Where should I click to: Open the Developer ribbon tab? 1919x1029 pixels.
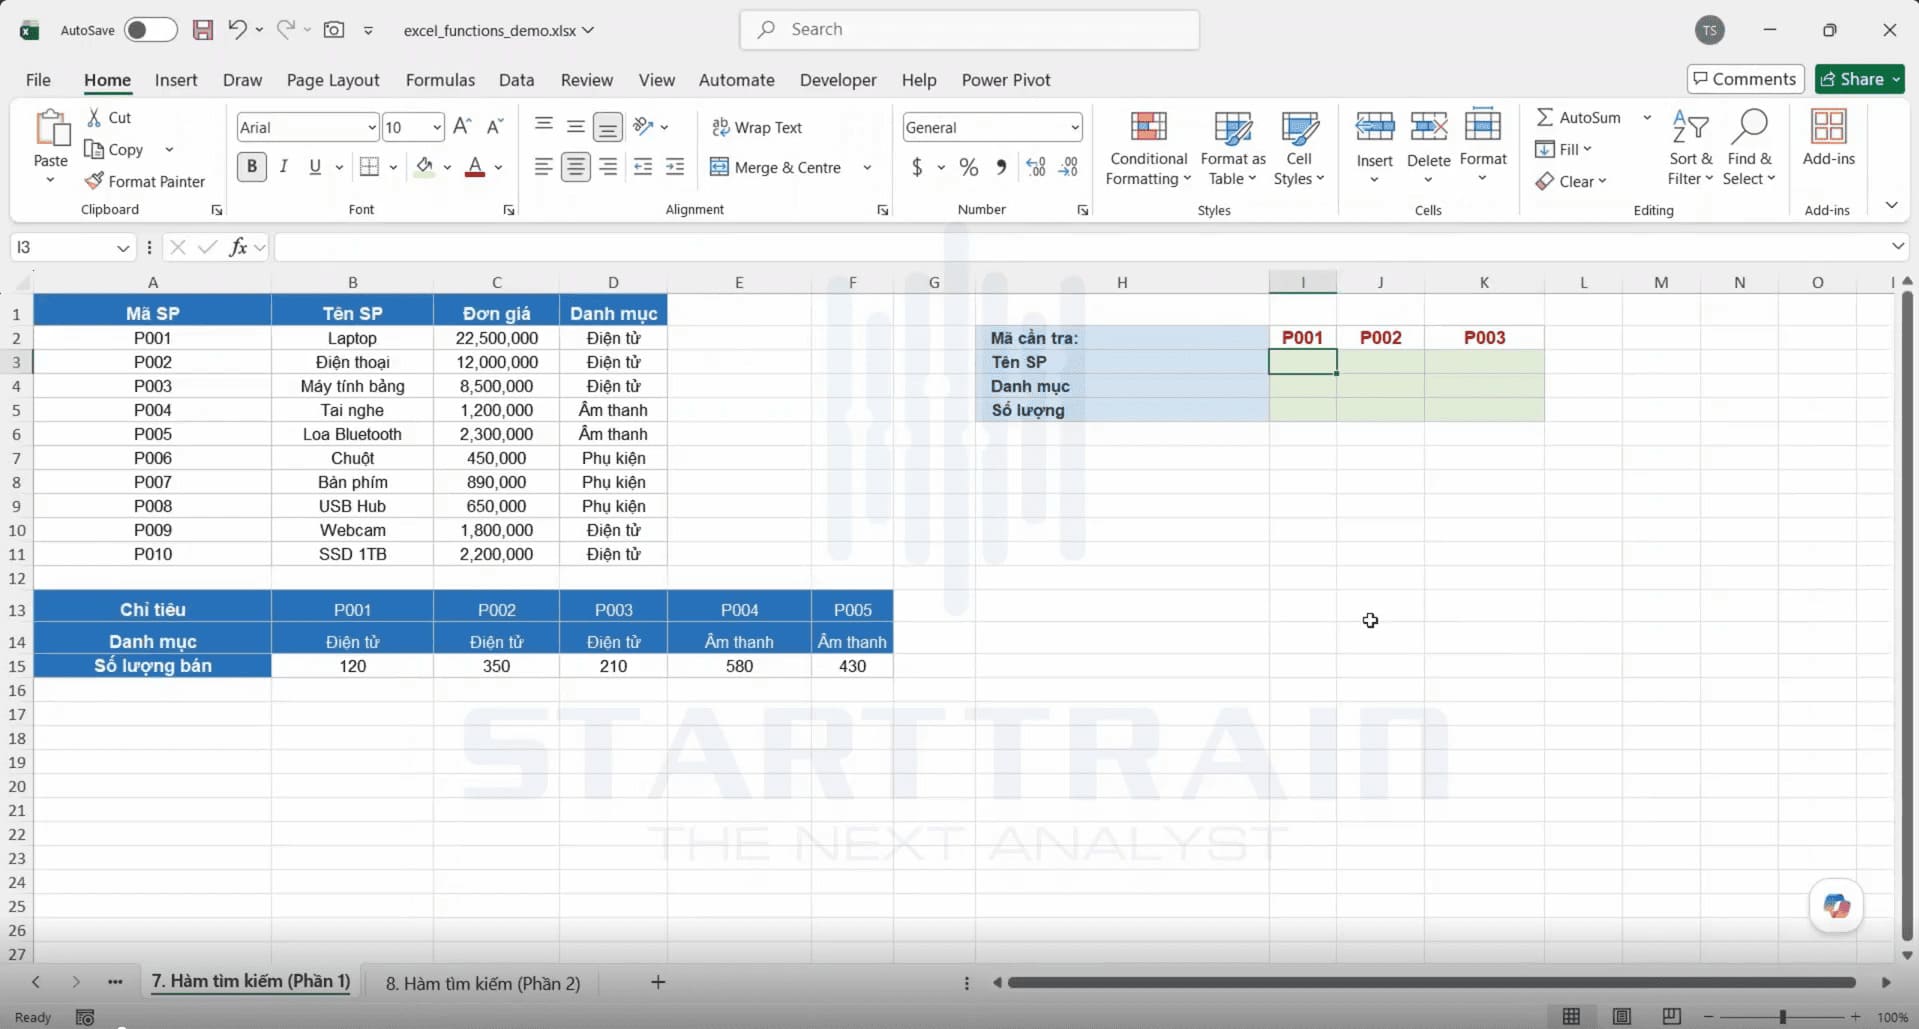pos(838,80)
